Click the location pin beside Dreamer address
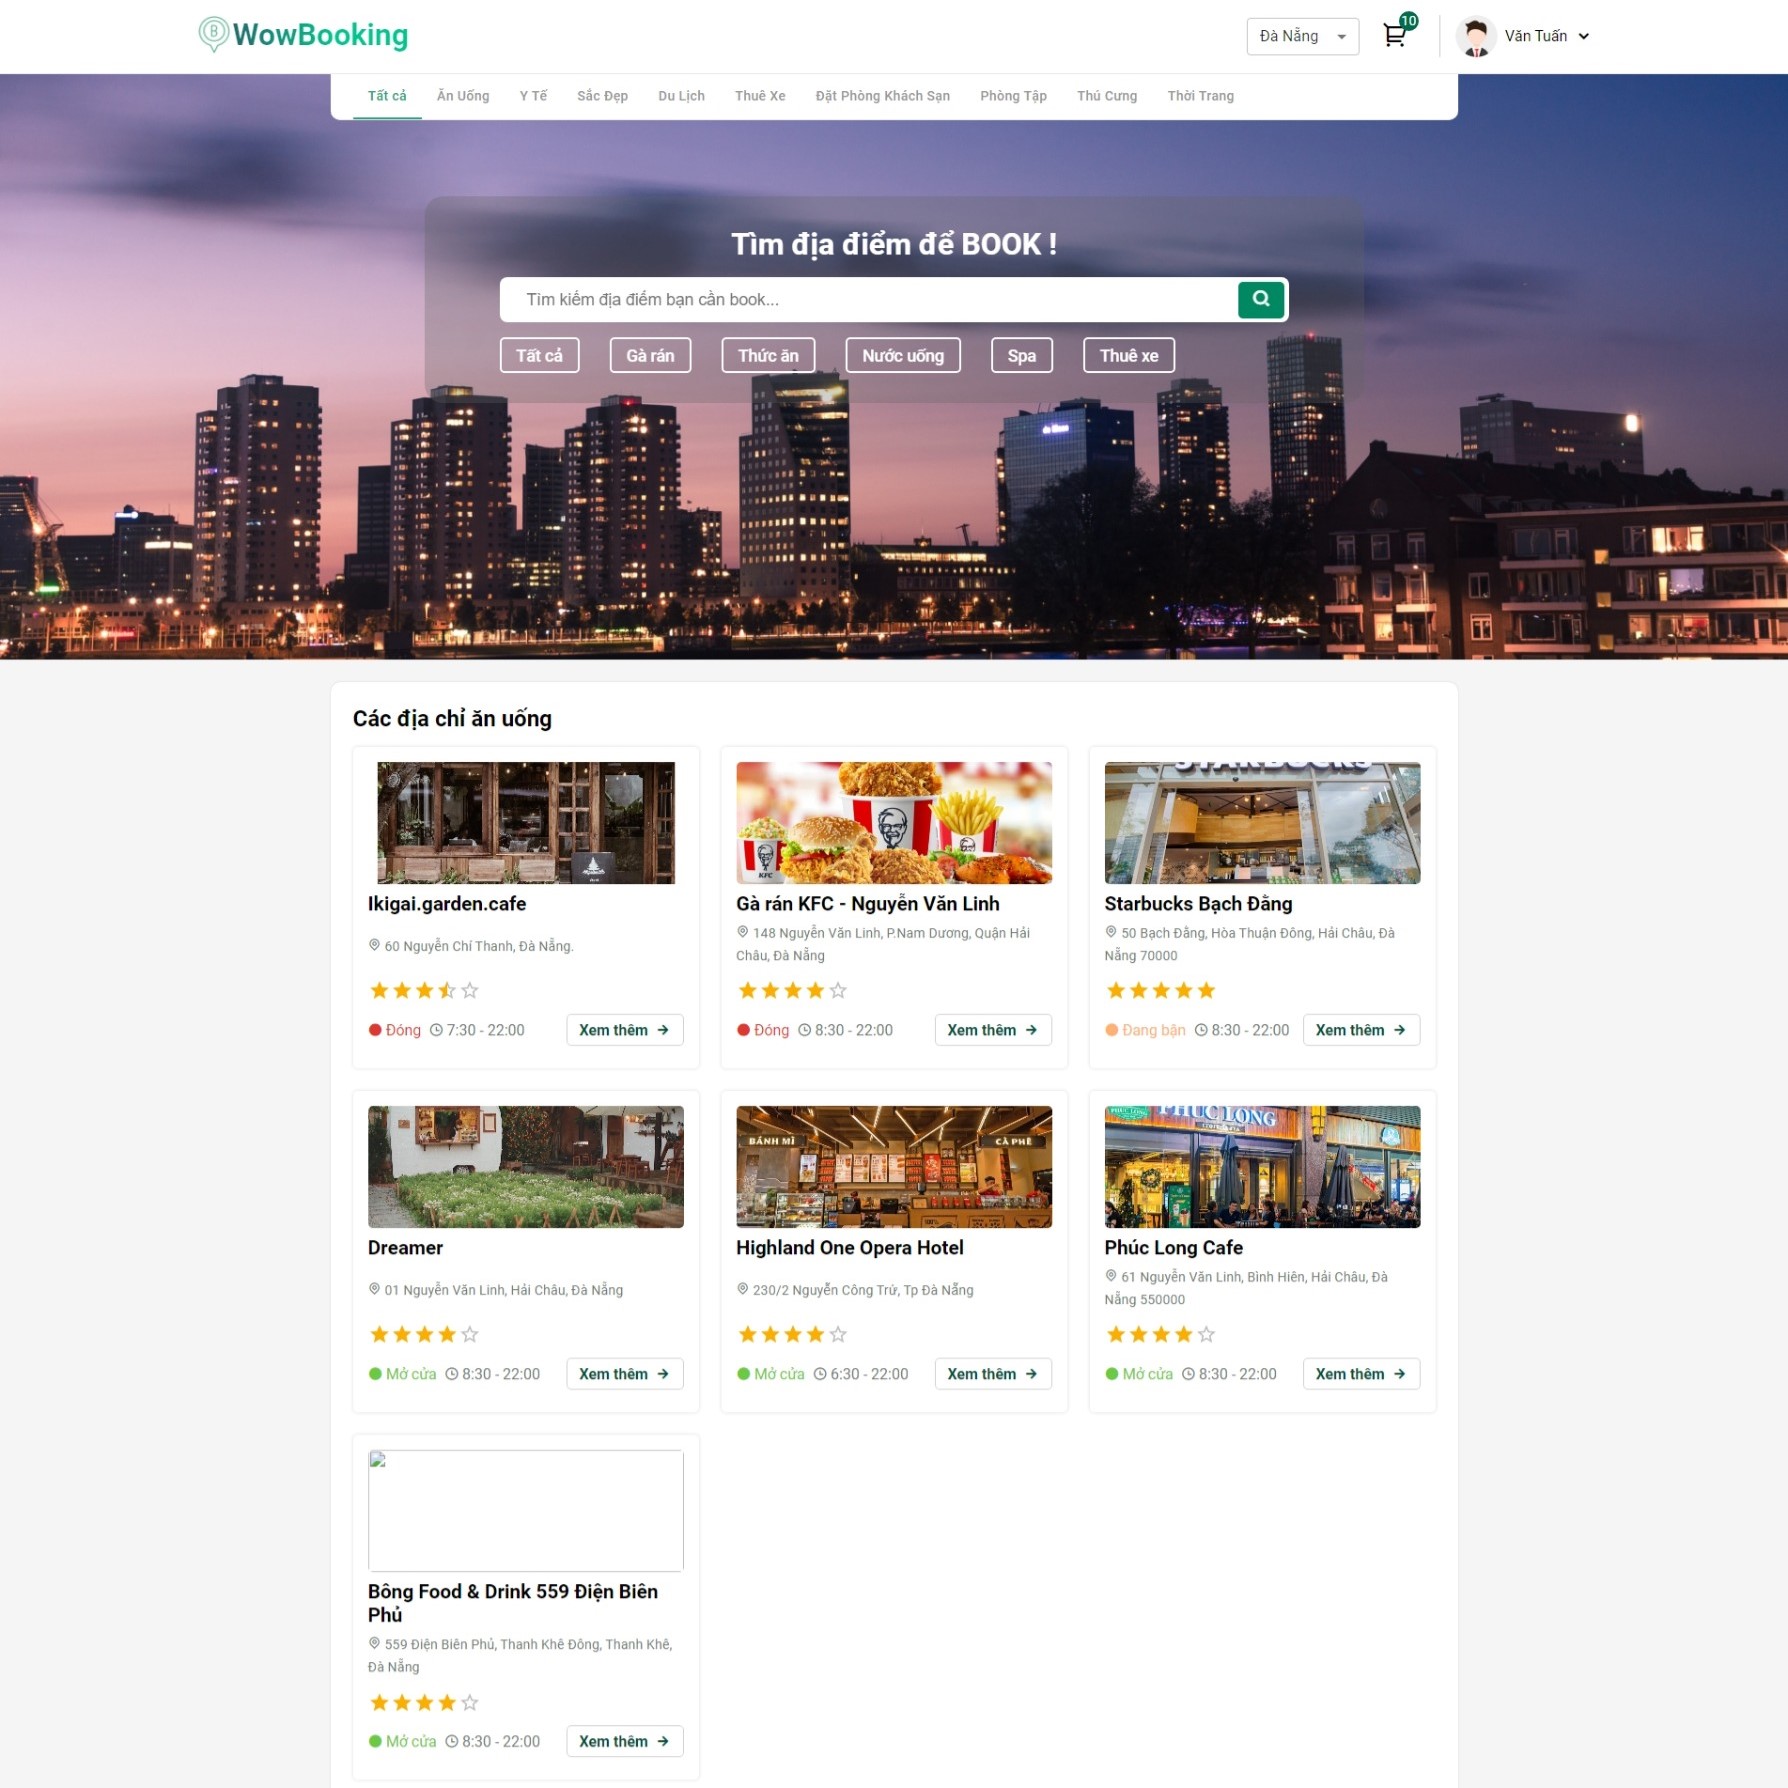Image resolution: width=1788 pixels, height=1788 pixels. pyautogui.click(x=374, y=1289)
